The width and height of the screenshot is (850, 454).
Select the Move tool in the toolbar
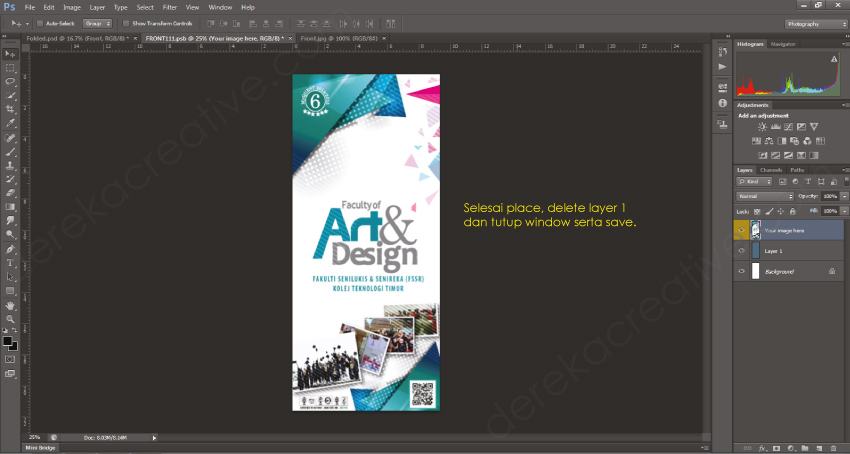click(11, 53)
